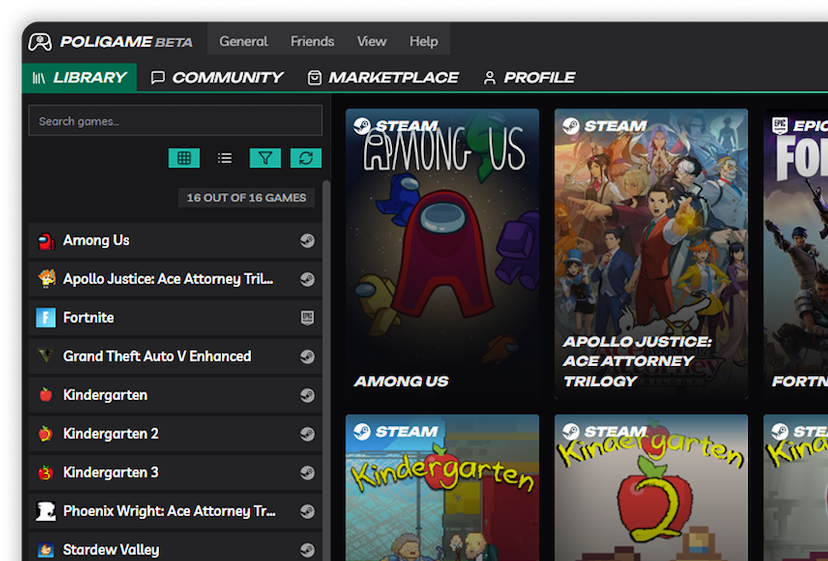The width and height of the screenshot is (828, 561).
Task: Click the Steam icon on the Phoenix Wright row
Action: pyautogui.click(x=307, y=511)
